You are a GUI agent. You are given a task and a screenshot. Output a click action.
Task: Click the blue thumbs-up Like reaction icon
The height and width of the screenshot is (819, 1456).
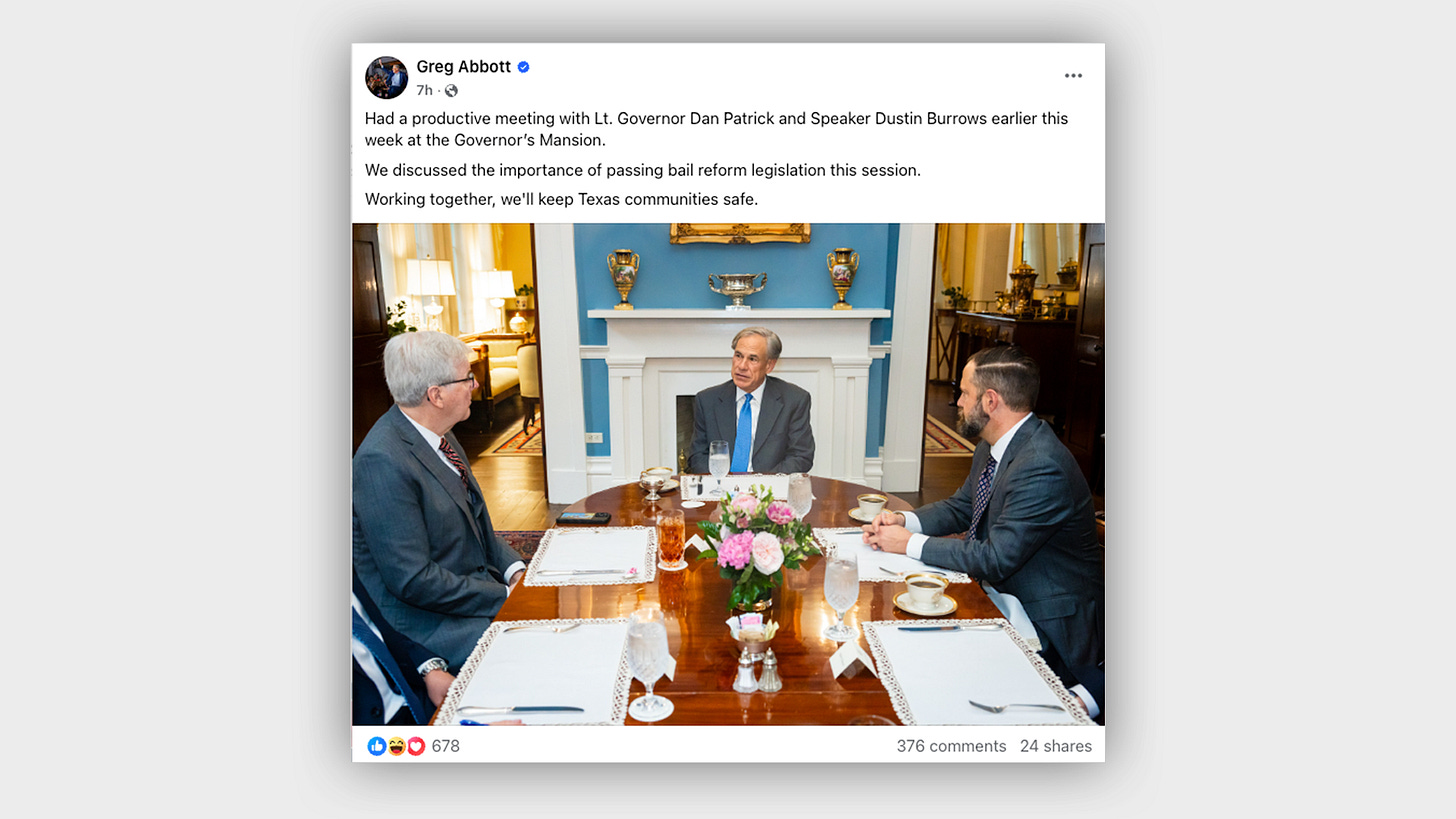coord(377,746)
